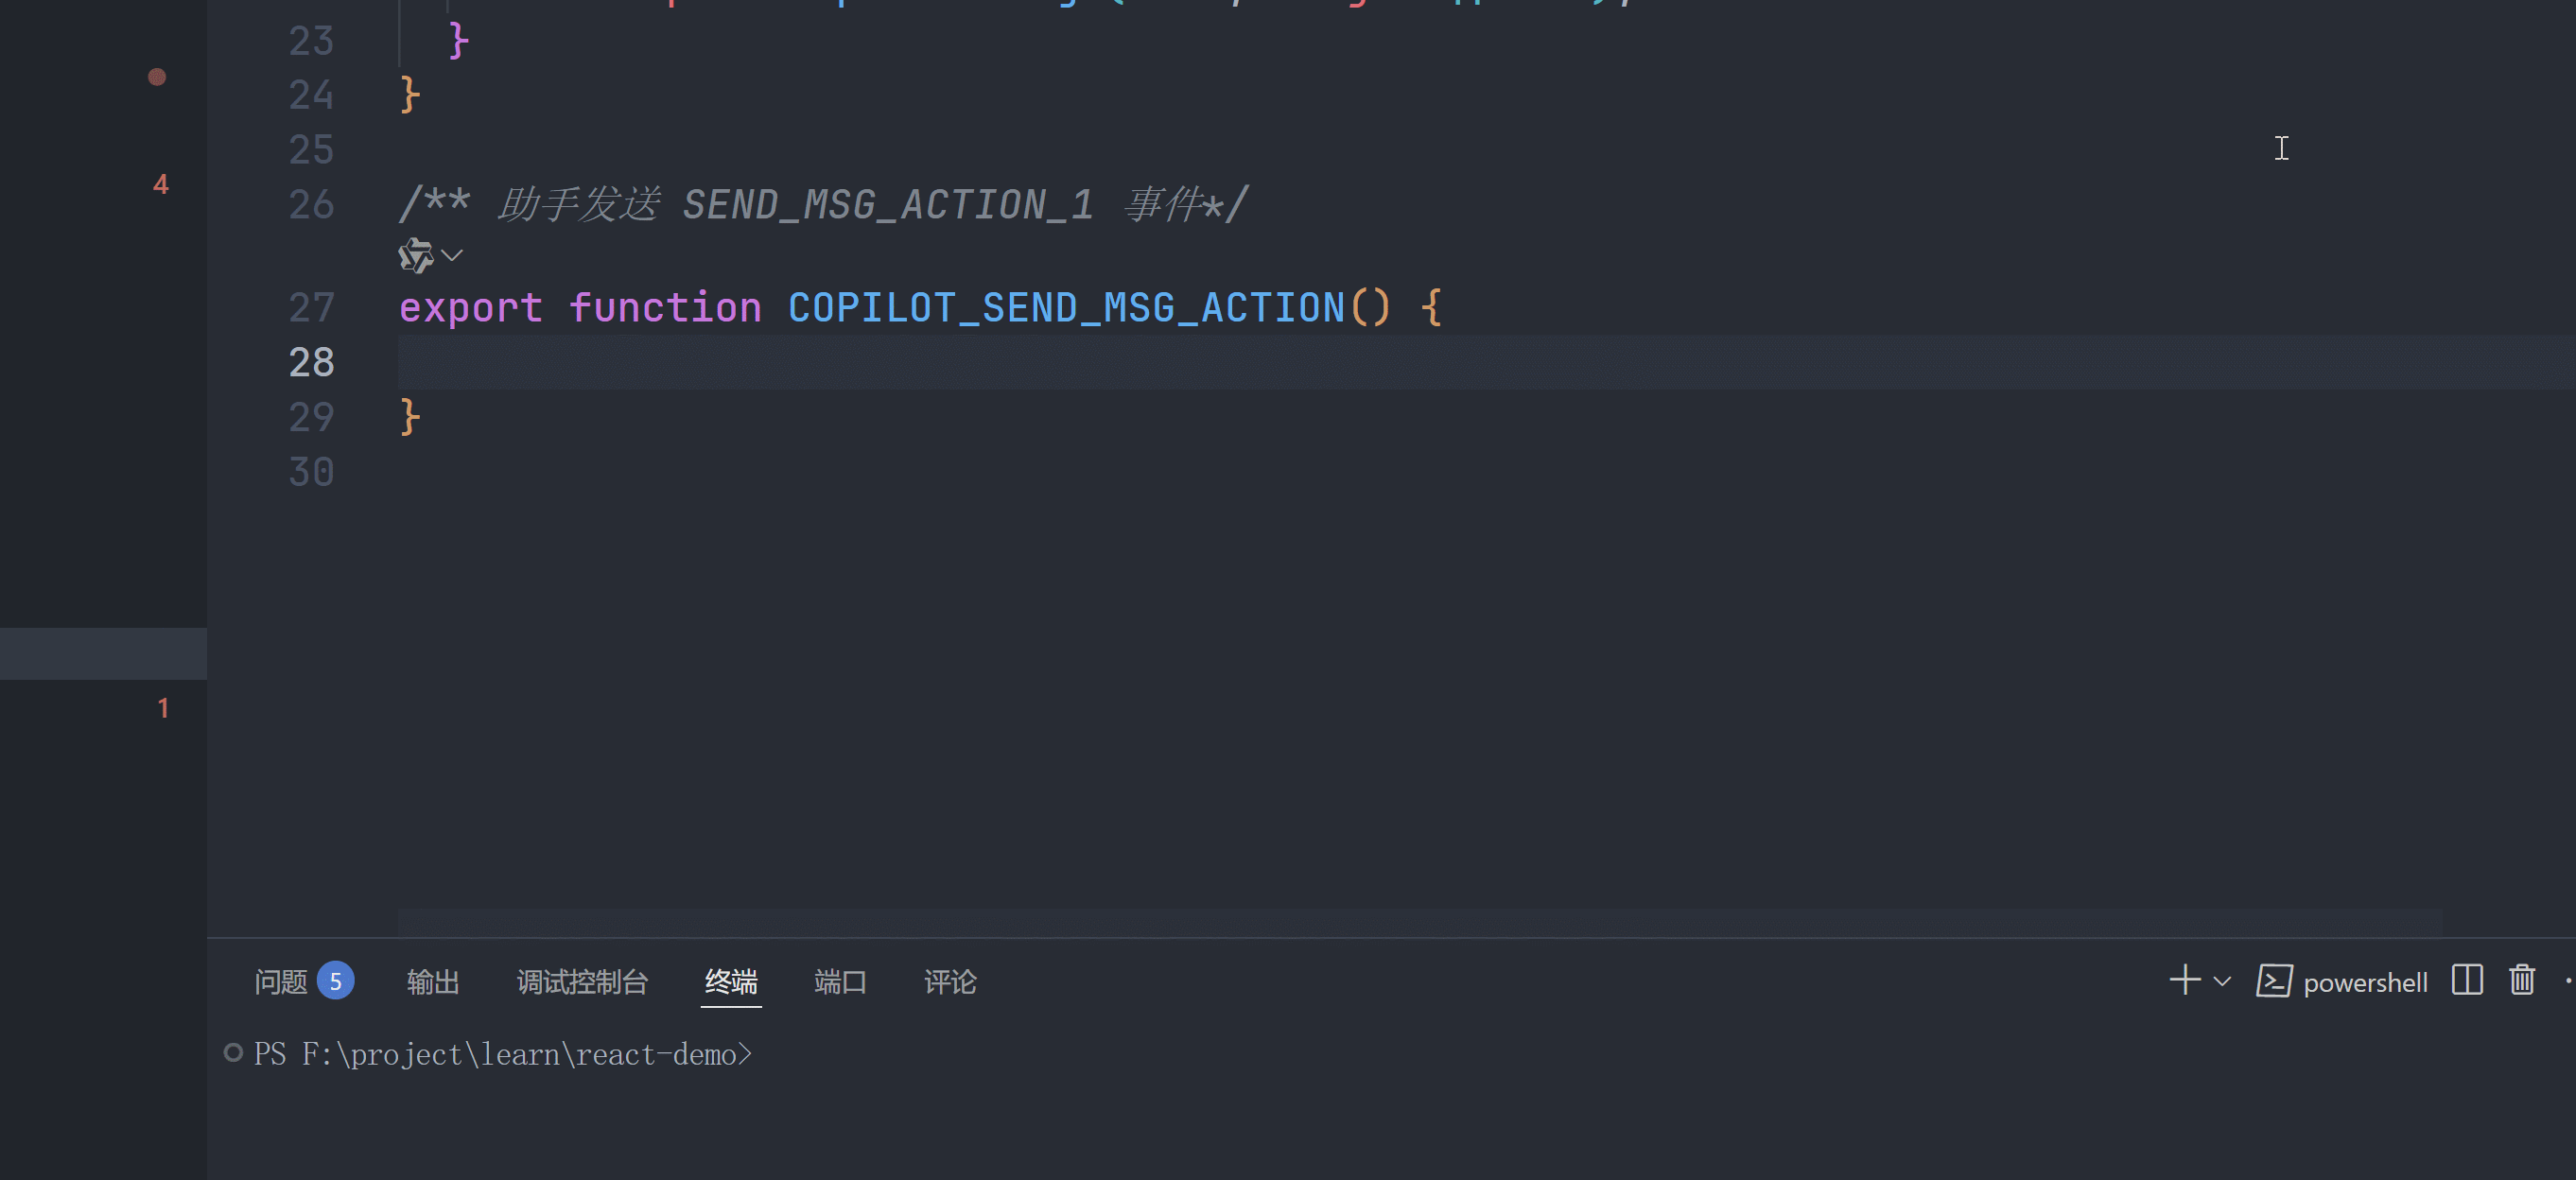The width and height of the screenshot is (2576, 1180).
Task: Switch to the 输出 panel tab
Action: pyautogui.click(x=433, y=981)
